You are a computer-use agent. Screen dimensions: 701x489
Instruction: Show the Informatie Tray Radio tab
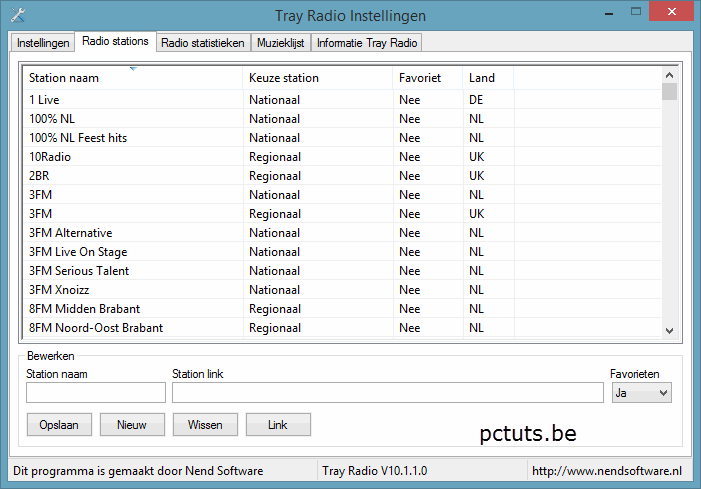point(367,43)
